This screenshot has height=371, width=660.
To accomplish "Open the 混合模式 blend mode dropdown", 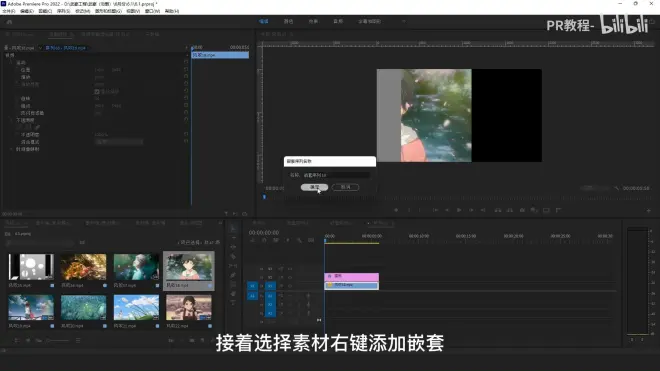I will coord(119,142).
